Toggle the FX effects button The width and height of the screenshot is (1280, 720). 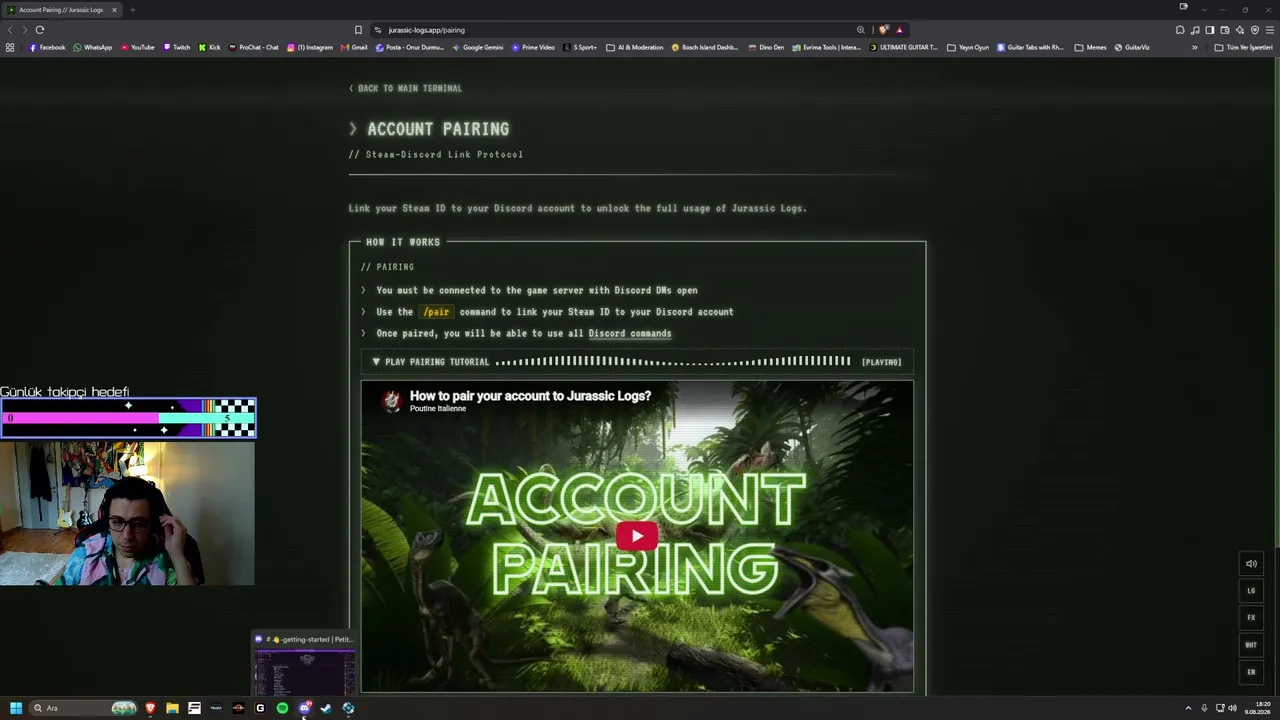pos(1251,618)
